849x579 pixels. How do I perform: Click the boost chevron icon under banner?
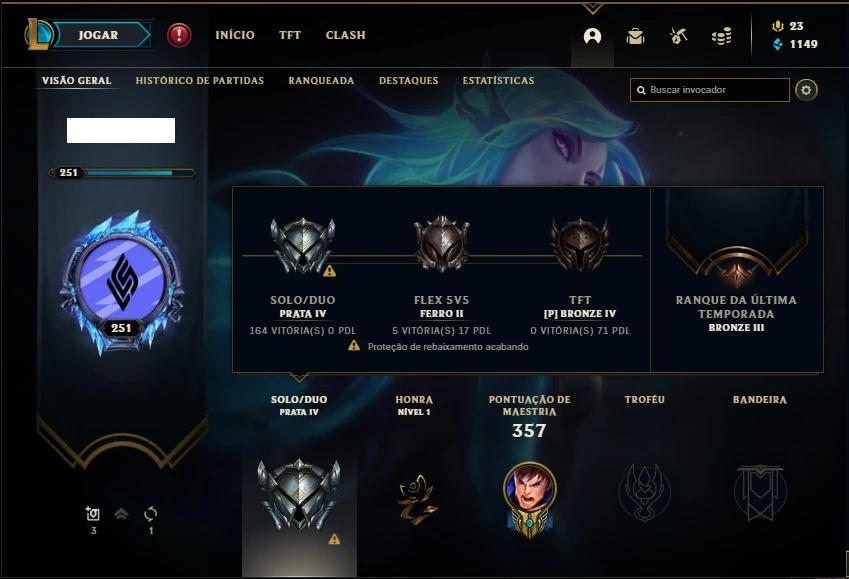click(121, 513)
